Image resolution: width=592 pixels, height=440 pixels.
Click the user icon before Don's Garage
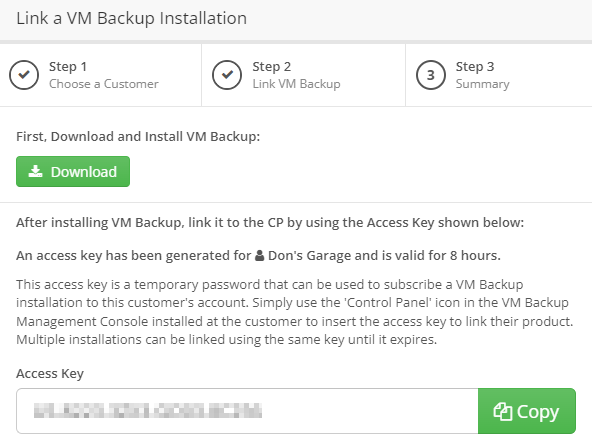(259, 256)
